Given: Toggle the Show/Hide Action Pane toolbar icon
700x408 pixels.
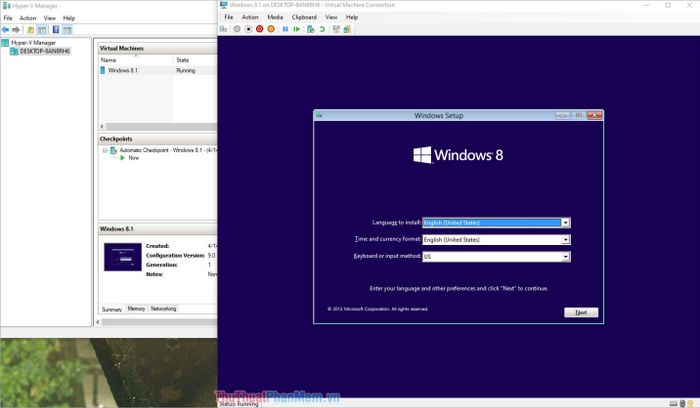Looking at the screenshot, I should (x=67, y=30).
